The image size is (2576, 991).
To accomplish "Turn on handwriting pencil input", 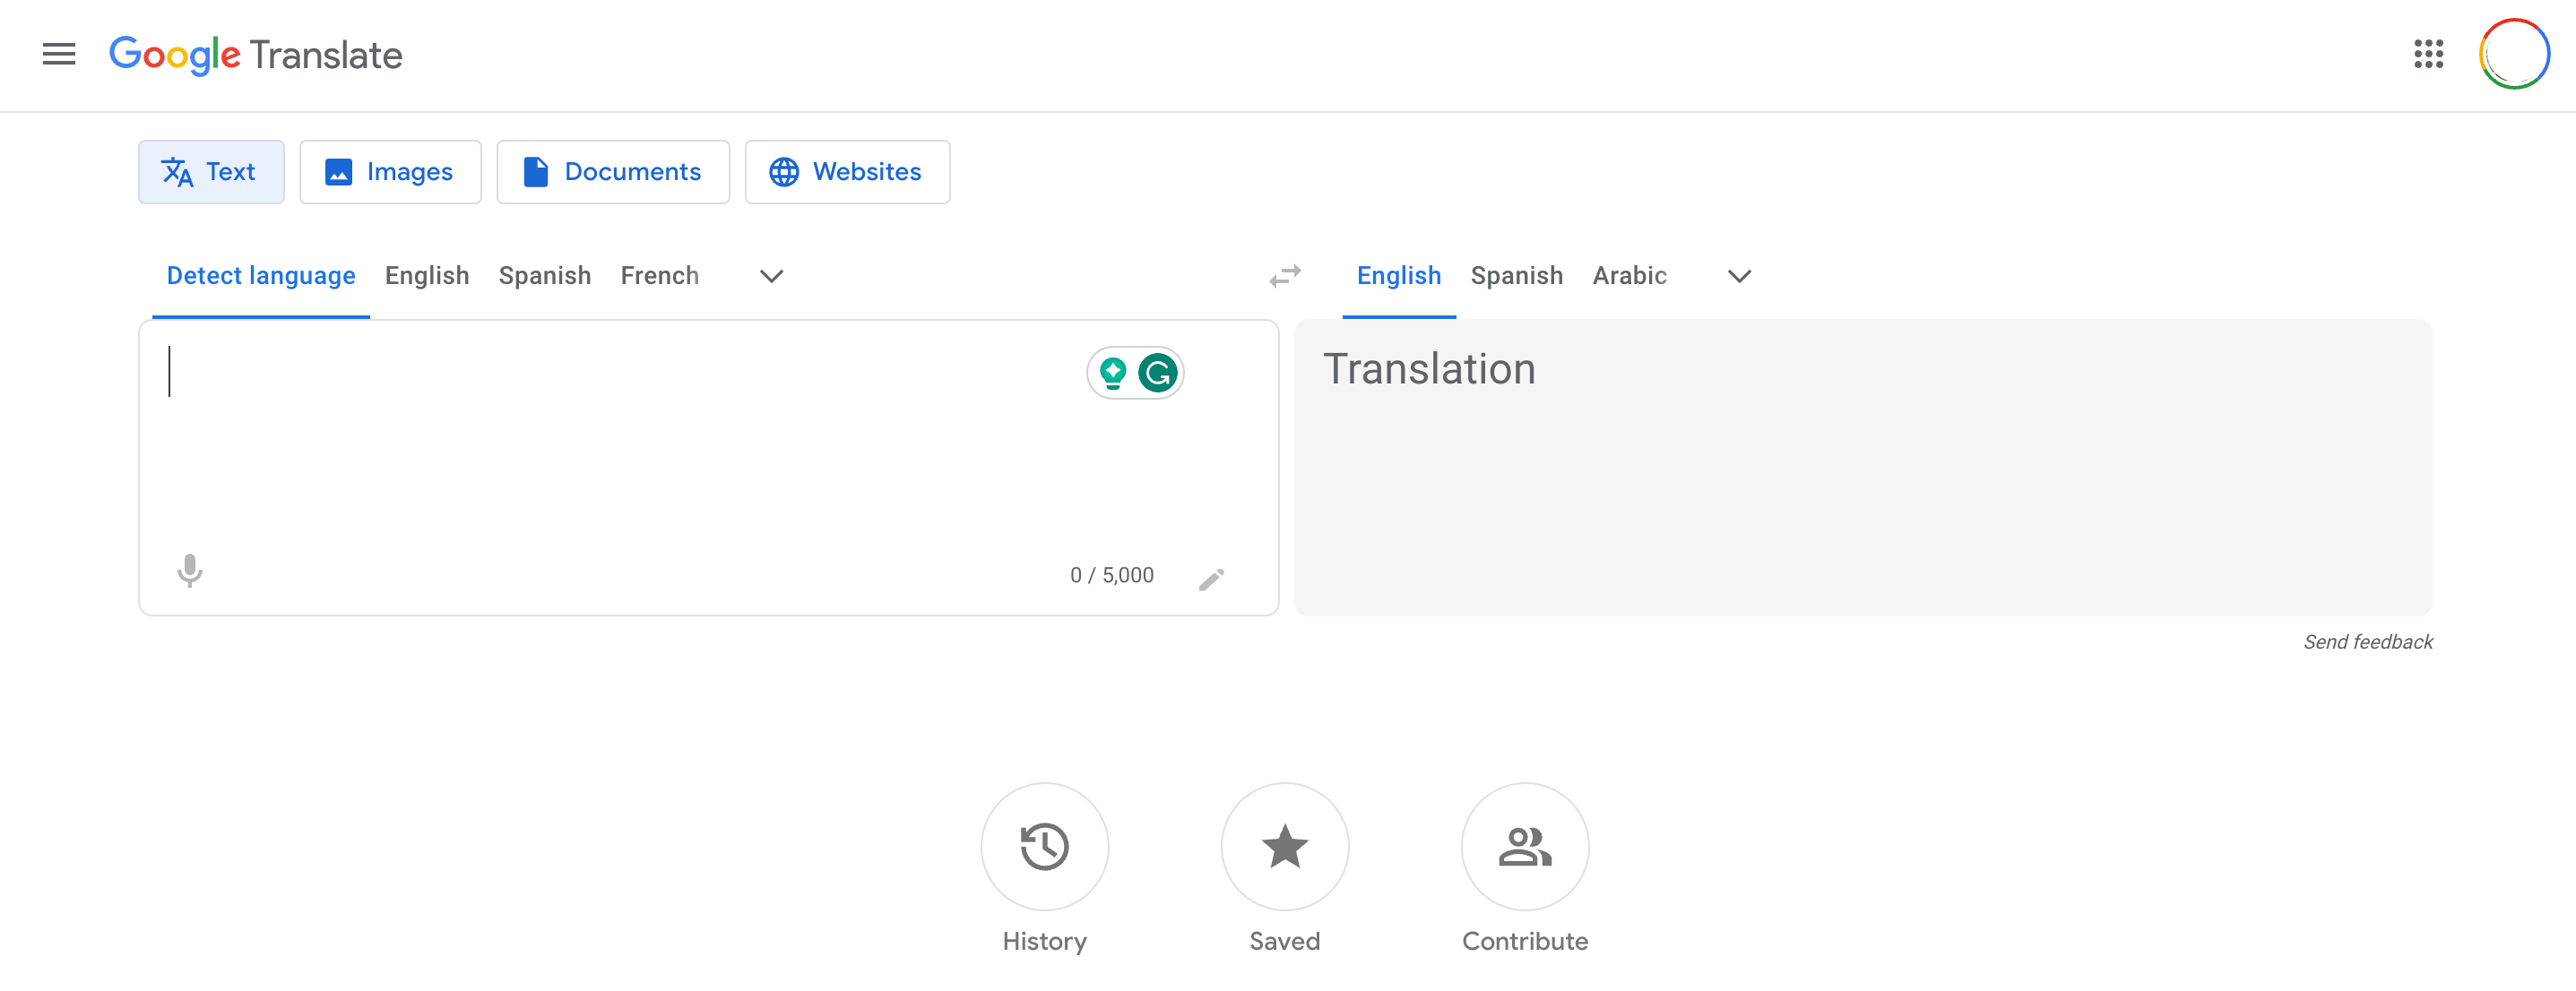I will point(1211,578).
